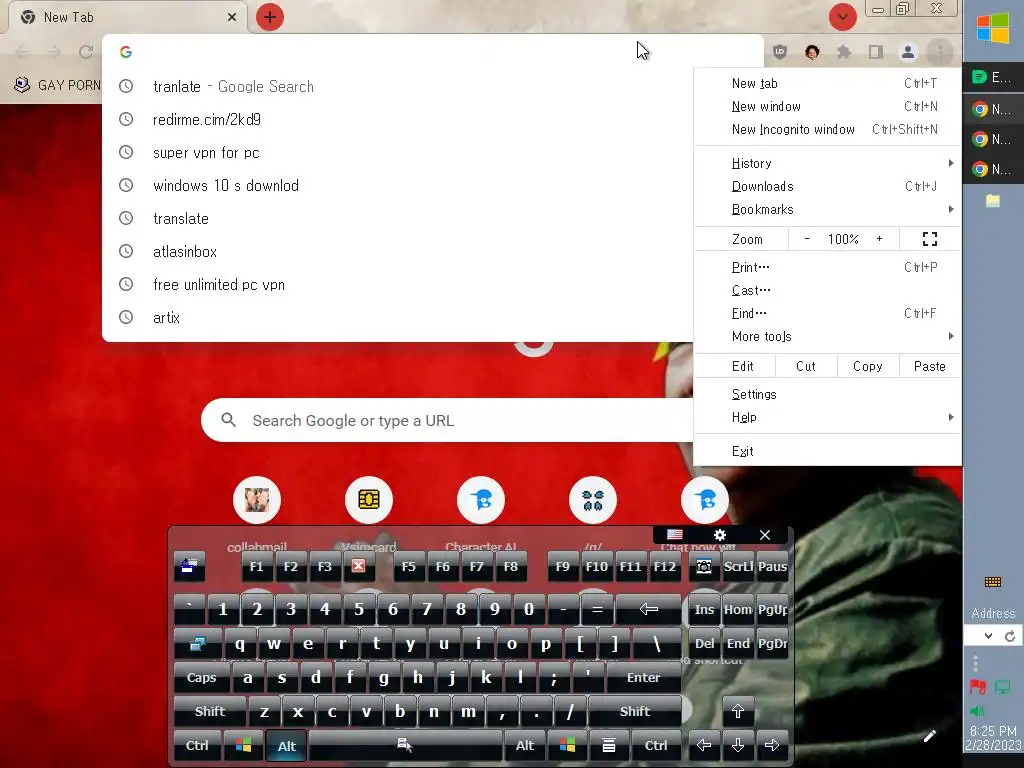1024x768 pixels.
Task: Expand the Bookmarks submenu
Action: (827, 210)
